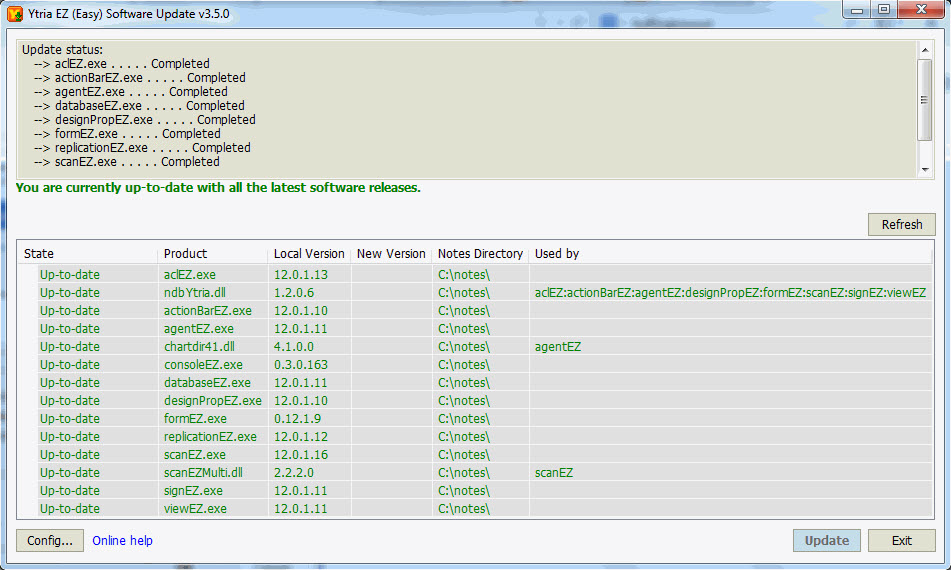Sort by the State column header

click(40, 253)
